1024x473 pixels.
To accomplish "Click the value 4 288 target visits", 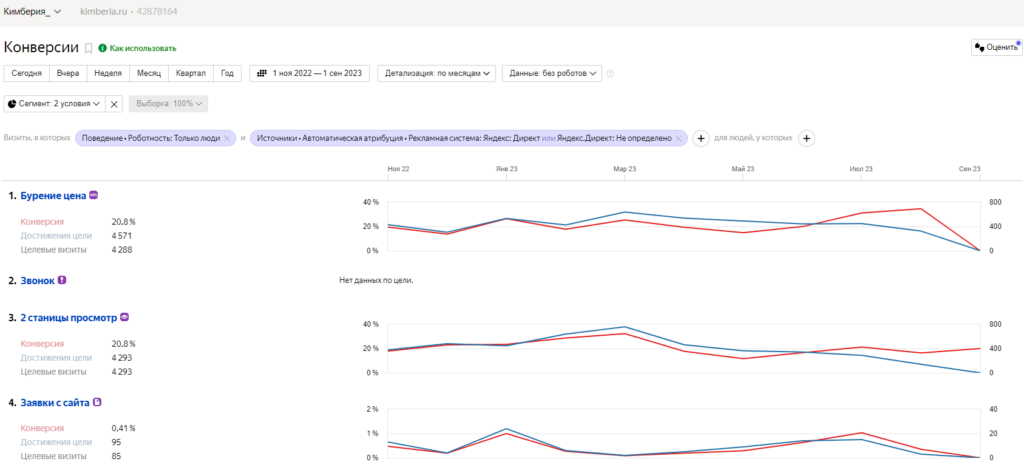I will (x=122, y=250).
